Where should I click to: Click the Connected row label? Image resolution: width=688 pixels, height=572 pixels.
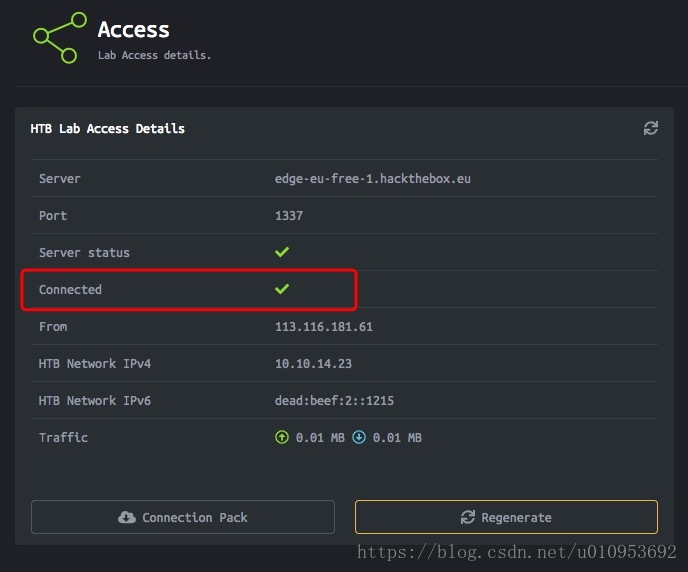[x=70, y=290]
